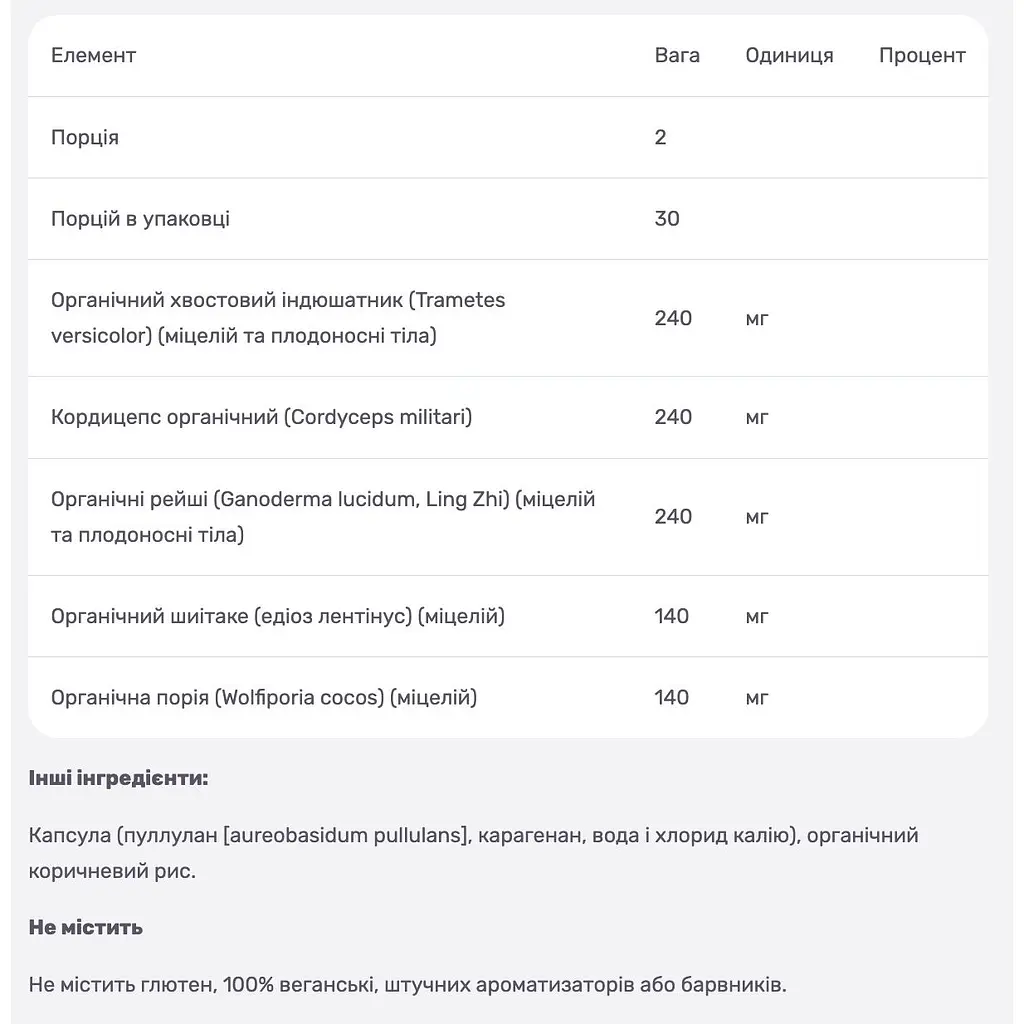1024x1024 pixels.
Task: Select the Порцій в упаковці row label
Action: tap(140, 219)
